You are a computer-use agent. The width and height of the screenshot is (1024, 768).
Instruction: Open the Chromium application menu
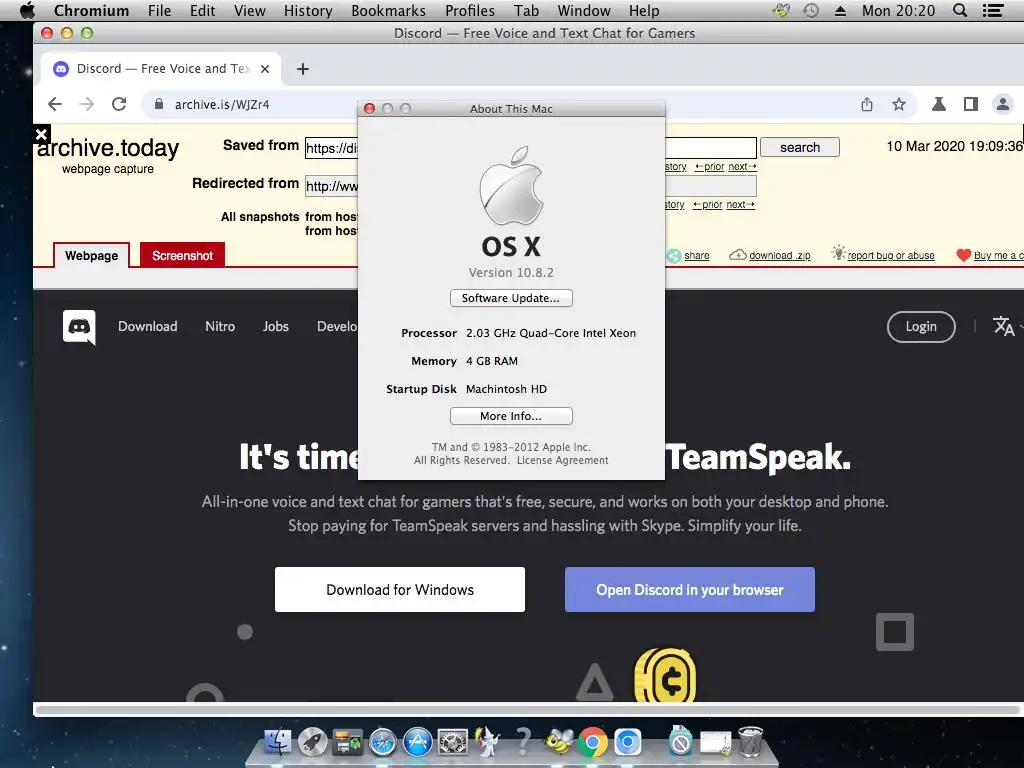91,10
